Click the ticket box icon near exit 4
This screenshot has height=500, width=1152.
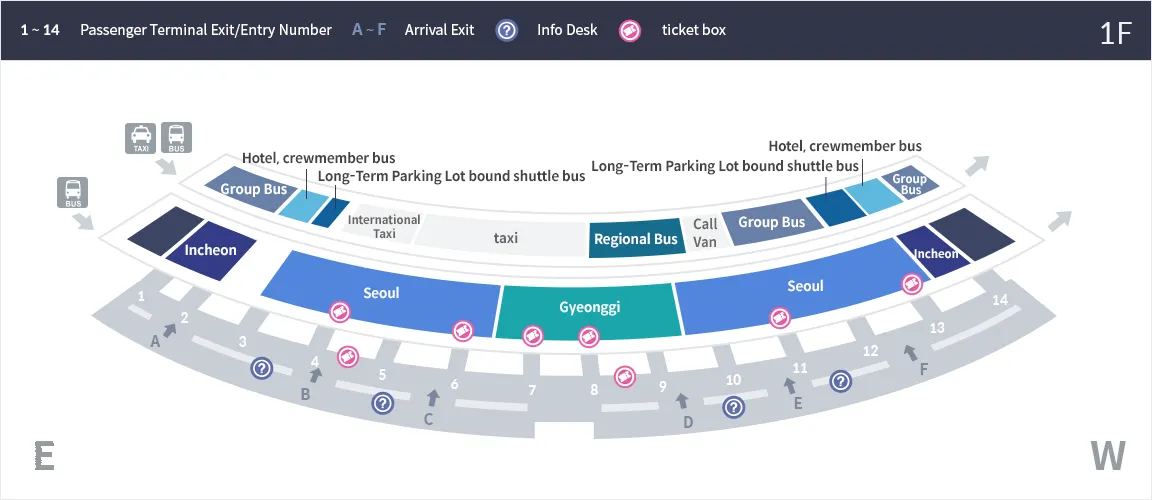pyautogui.click(x=348, y=358)
